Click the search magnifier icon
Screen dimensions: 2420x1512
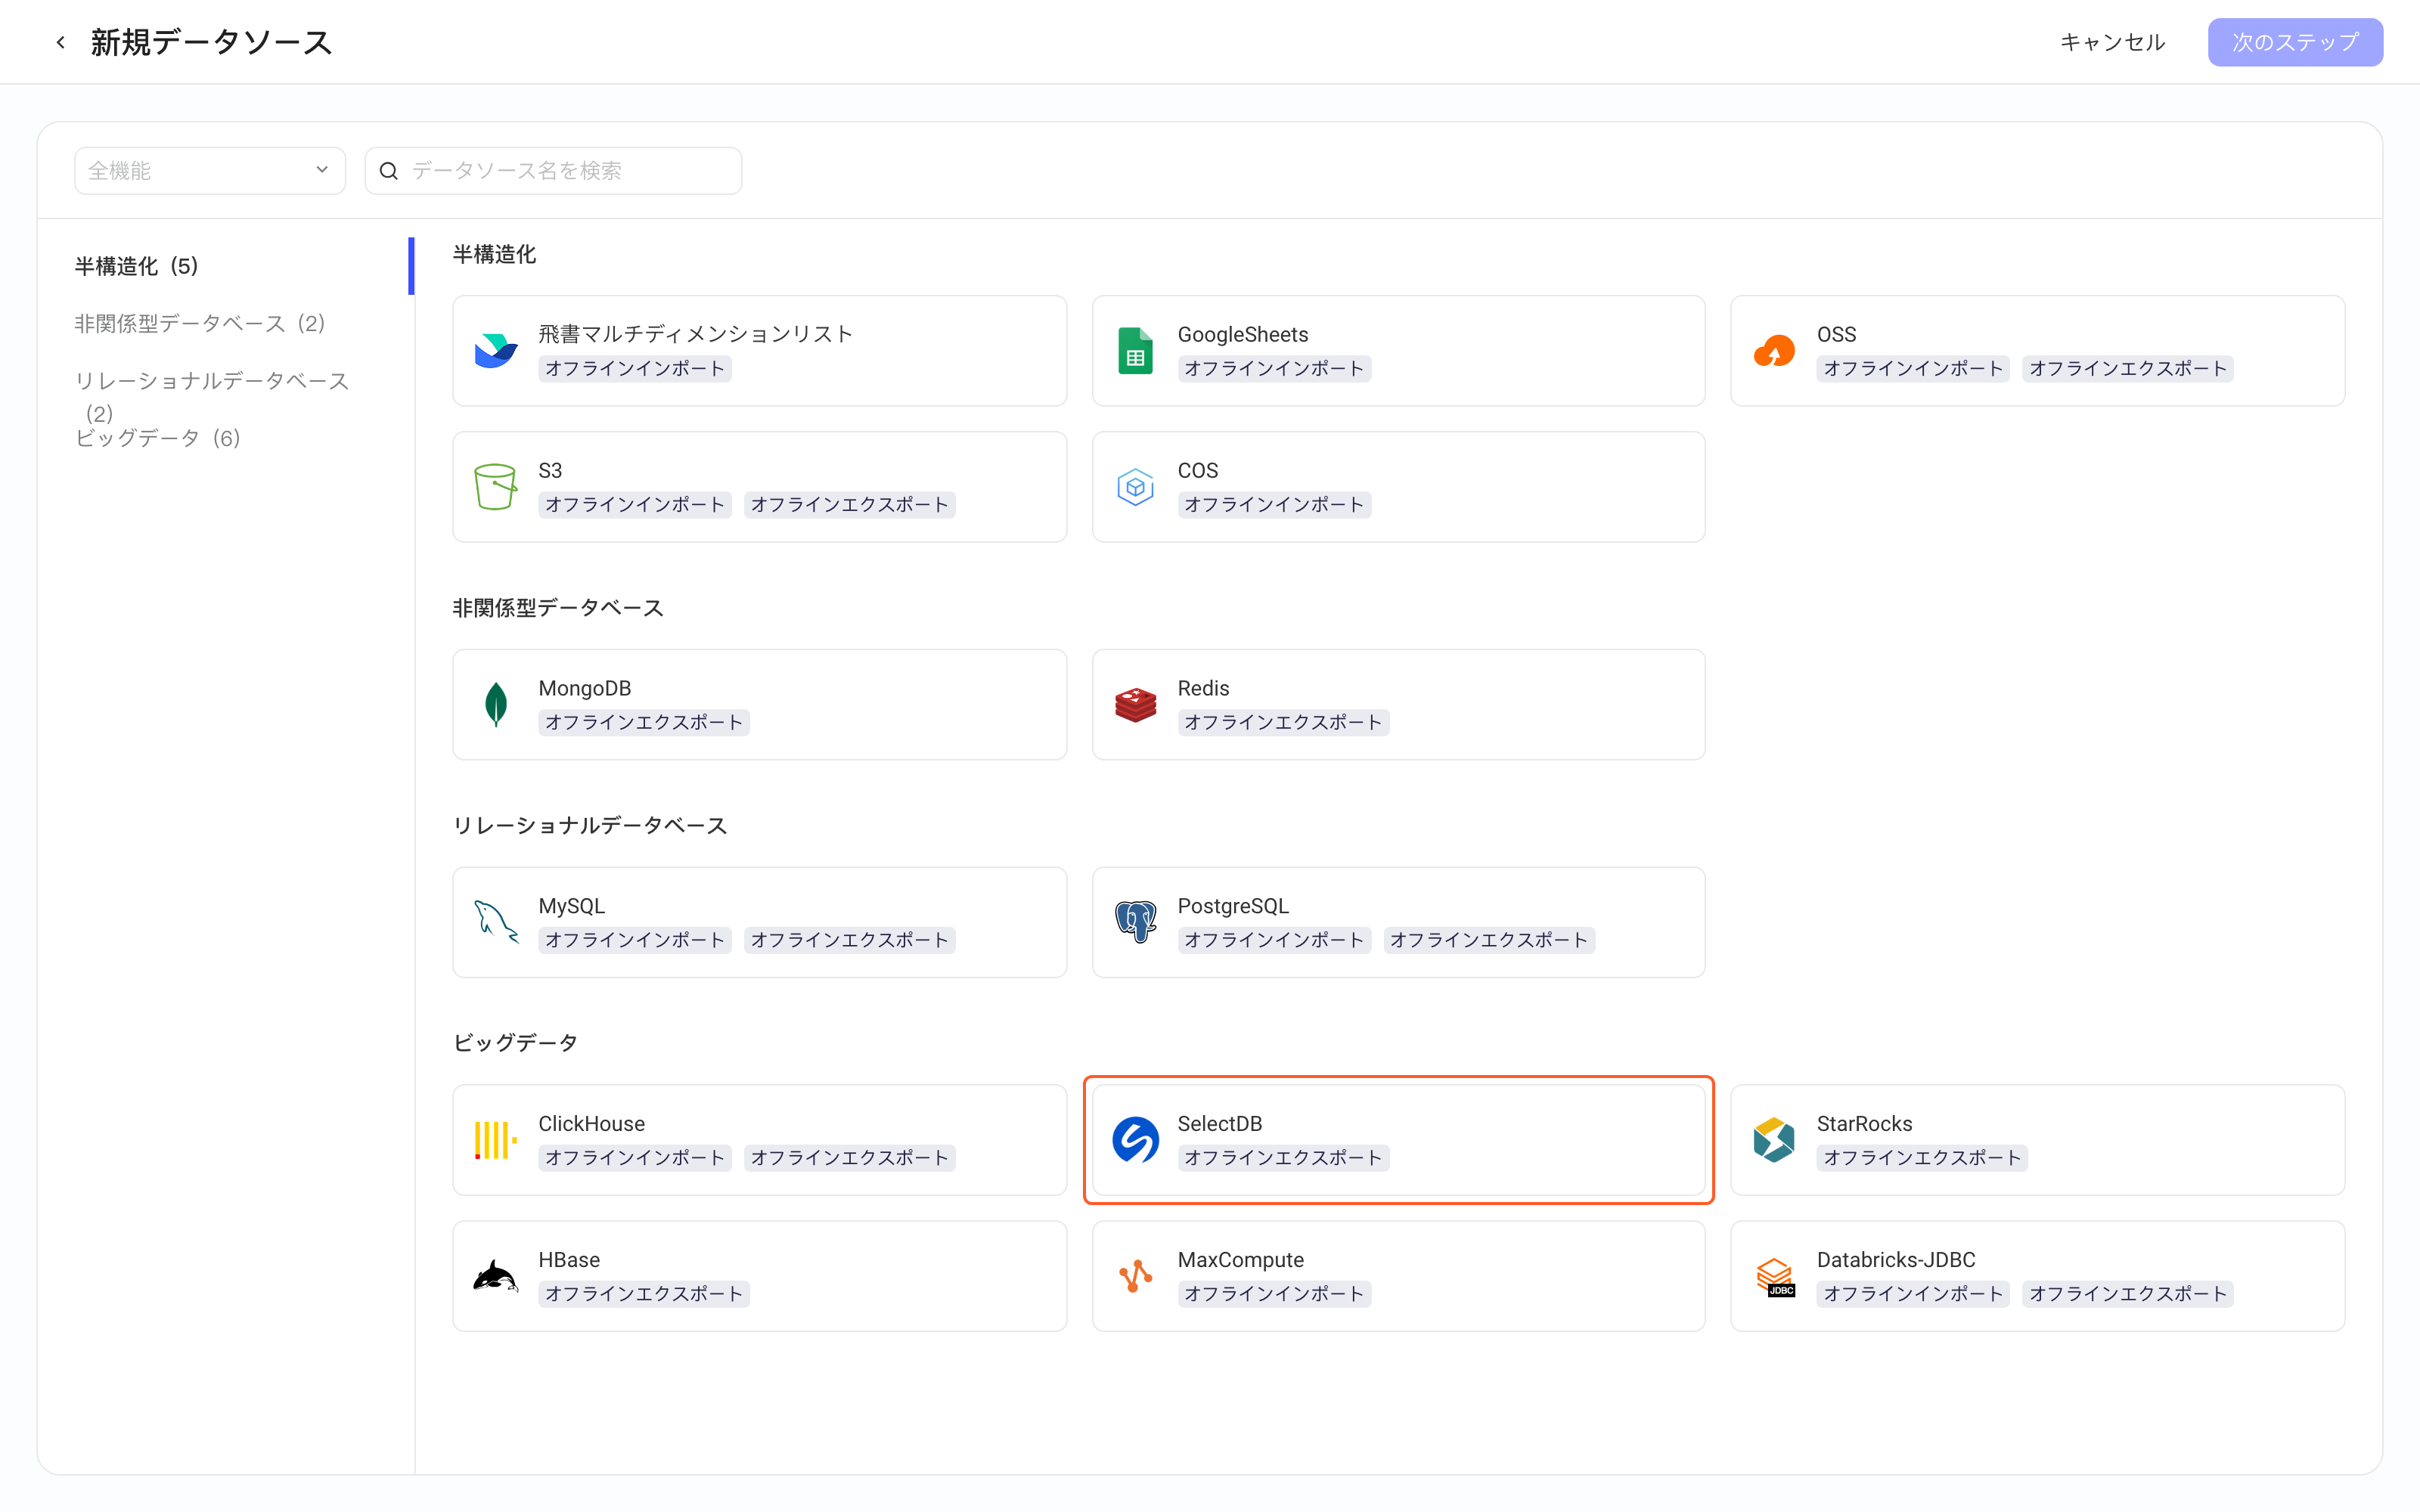pos(389,171)
